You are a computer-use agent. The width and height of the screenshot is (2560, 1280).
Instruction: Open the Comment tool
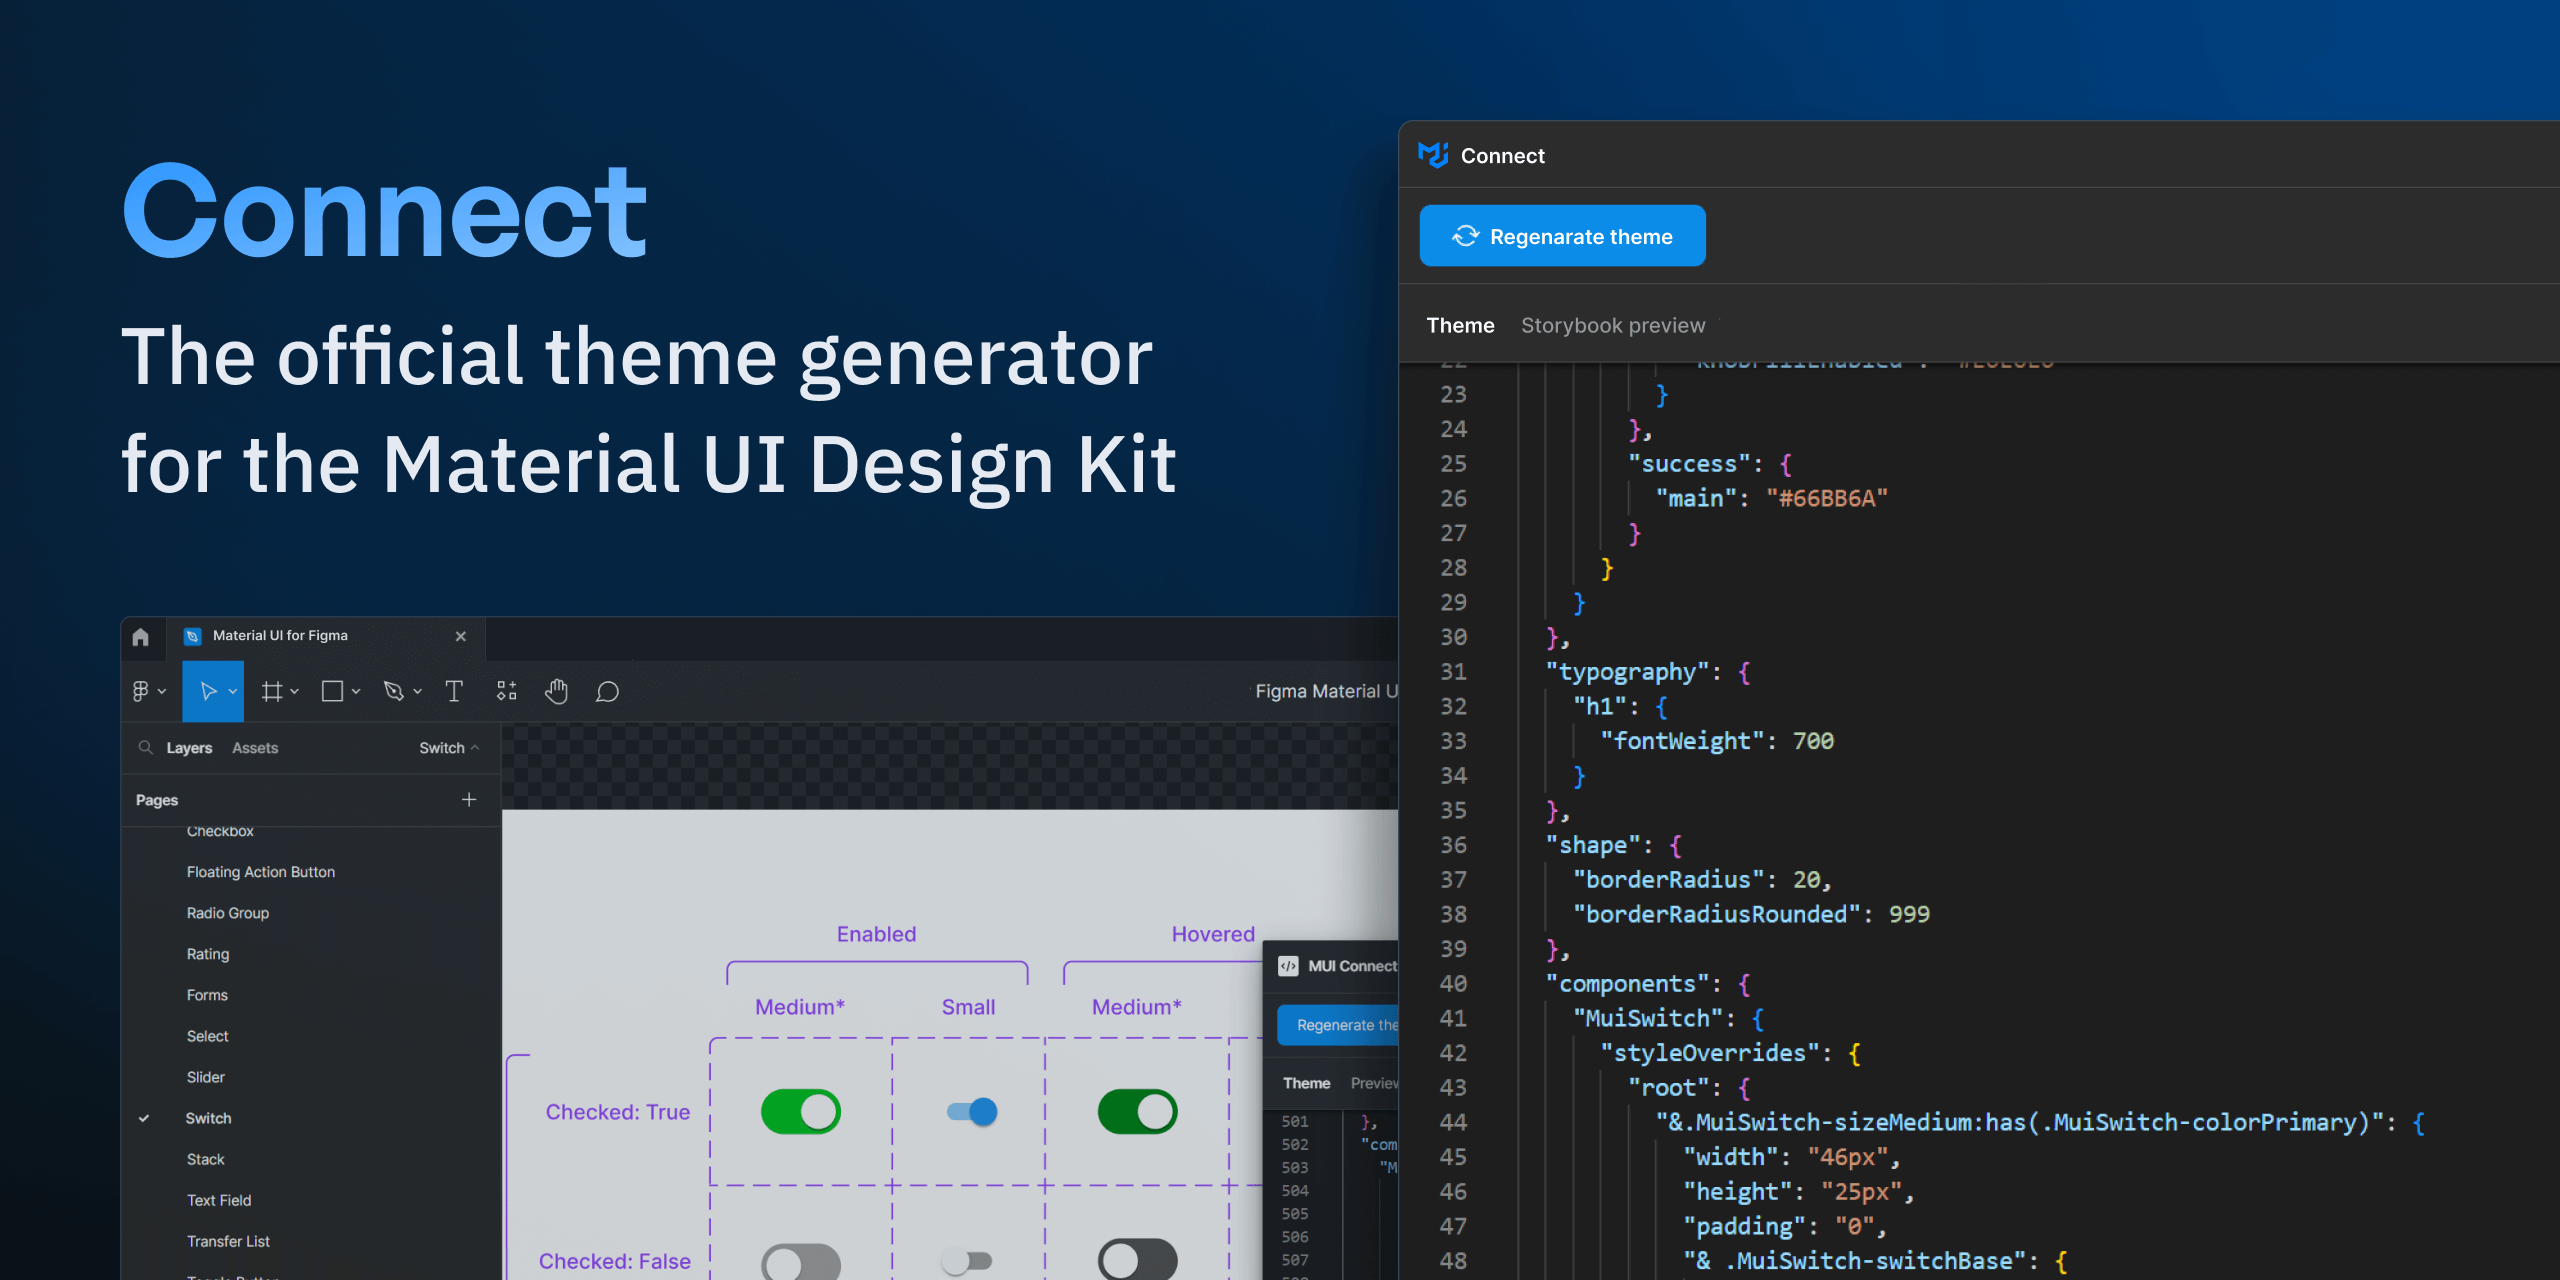(606, 690)
